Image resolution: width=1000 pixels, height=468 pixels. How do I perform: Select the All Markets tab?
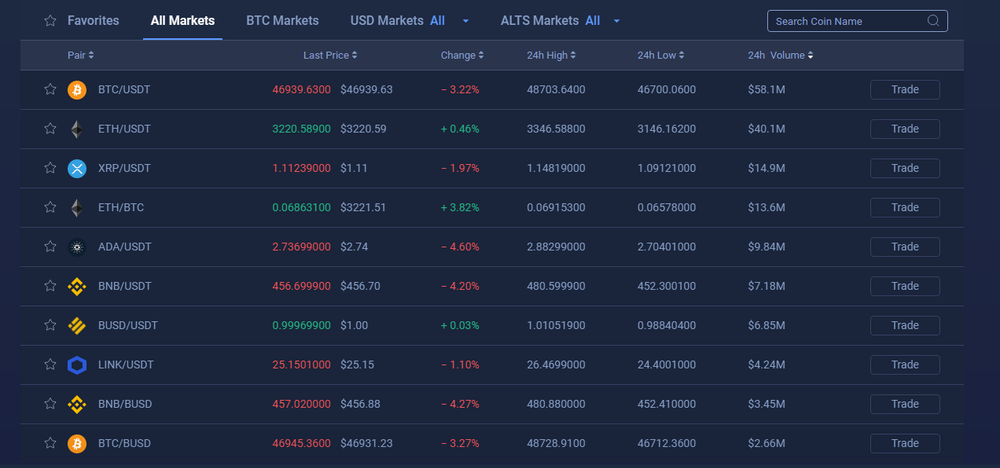coord(182,20)
